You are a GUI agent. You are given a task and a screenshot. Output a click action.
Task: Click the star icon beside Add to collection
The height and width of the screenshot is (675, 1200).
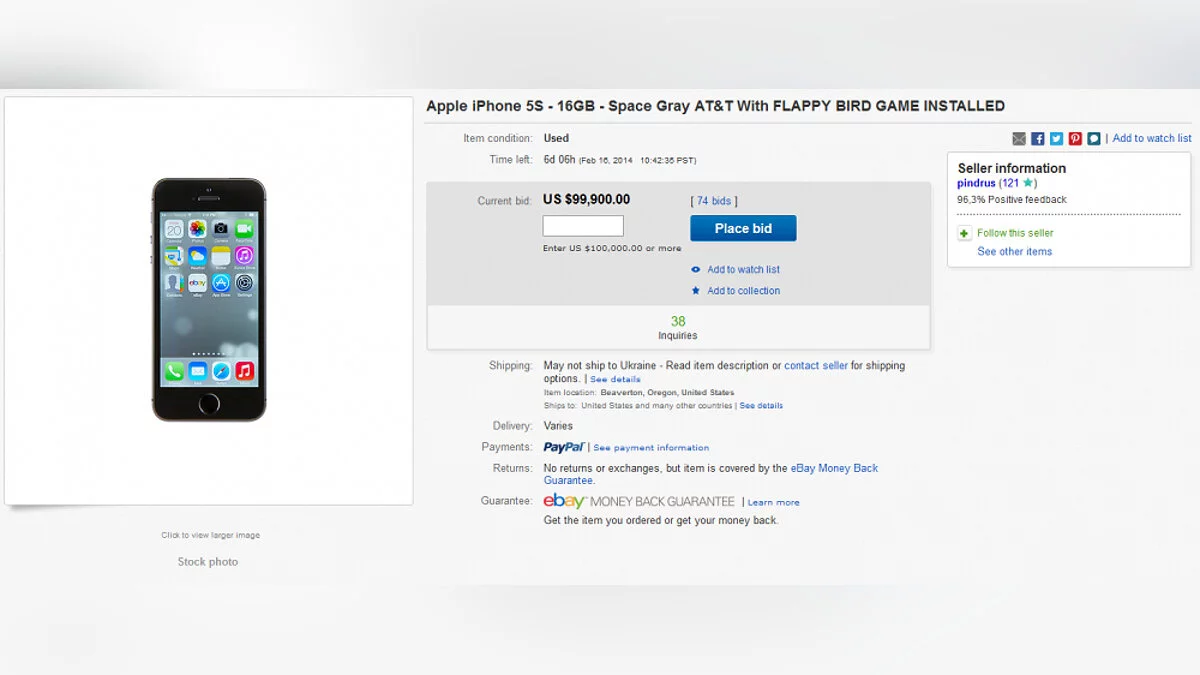[x=696, y=291]
